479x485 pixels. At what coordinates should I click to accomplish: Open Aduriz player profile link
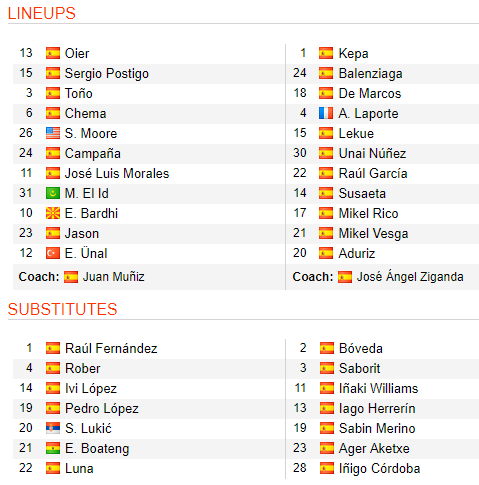click(357, 253)
